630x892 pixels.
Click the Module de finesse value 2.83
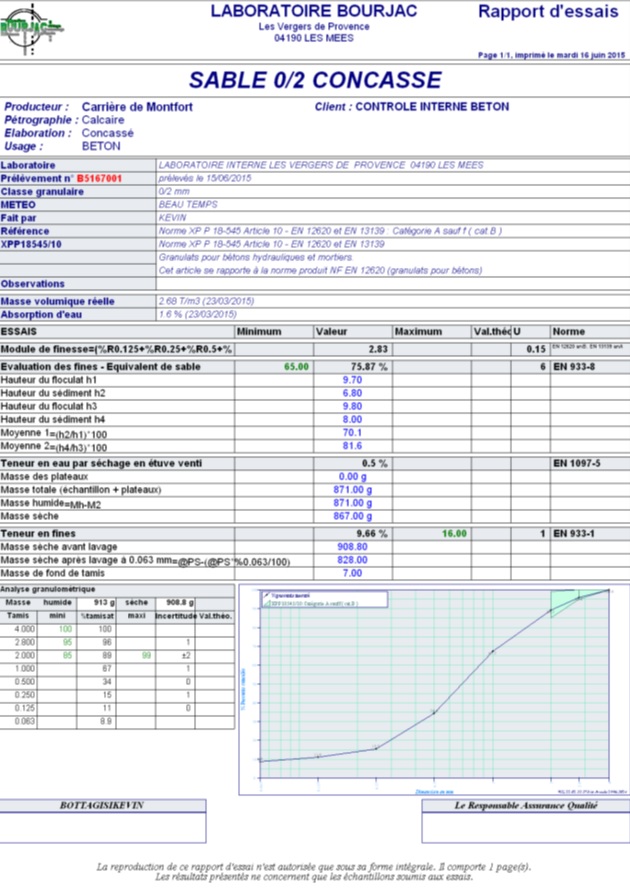click(377, 348)
